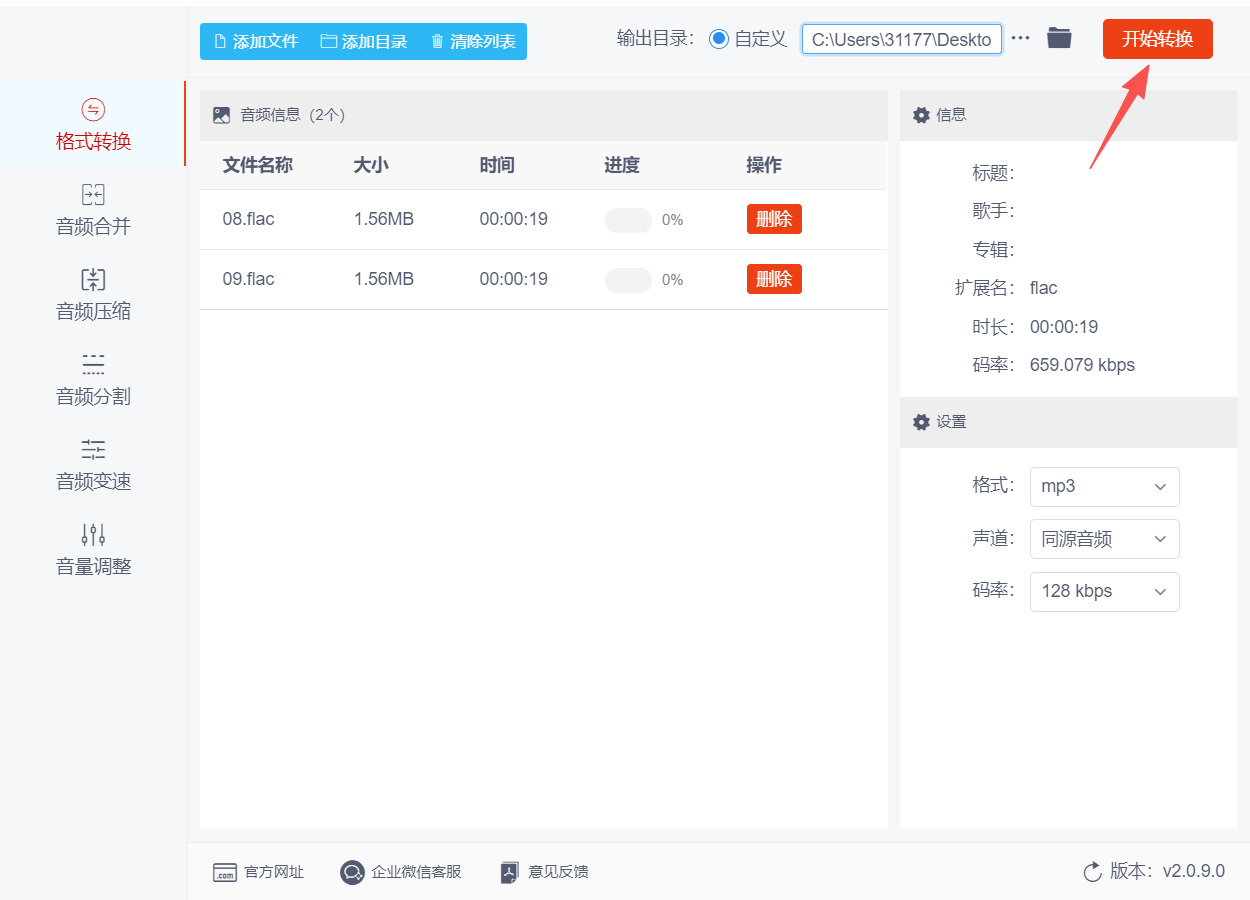Click the version refresh icon
The height and width of the screenshot is (900, 1250).
pyautogui.click(x=1093, y=872)
